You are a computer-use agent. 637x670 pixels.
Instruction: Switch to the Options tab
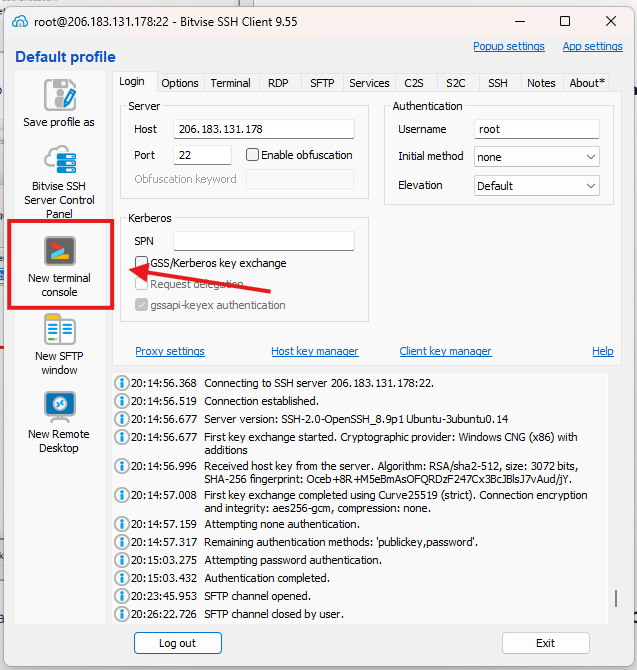point(180,83)
